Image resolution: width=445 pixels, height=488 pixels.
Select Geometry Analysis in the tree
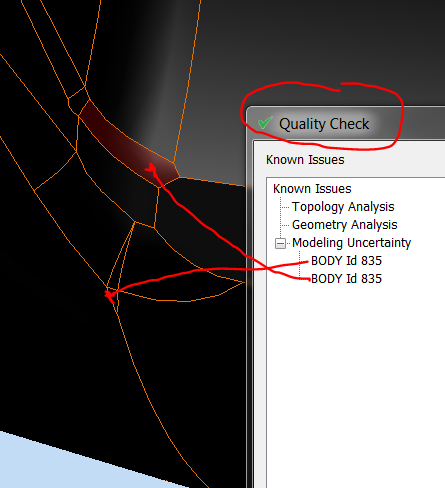pyautogui.click(x=344, y=225)
